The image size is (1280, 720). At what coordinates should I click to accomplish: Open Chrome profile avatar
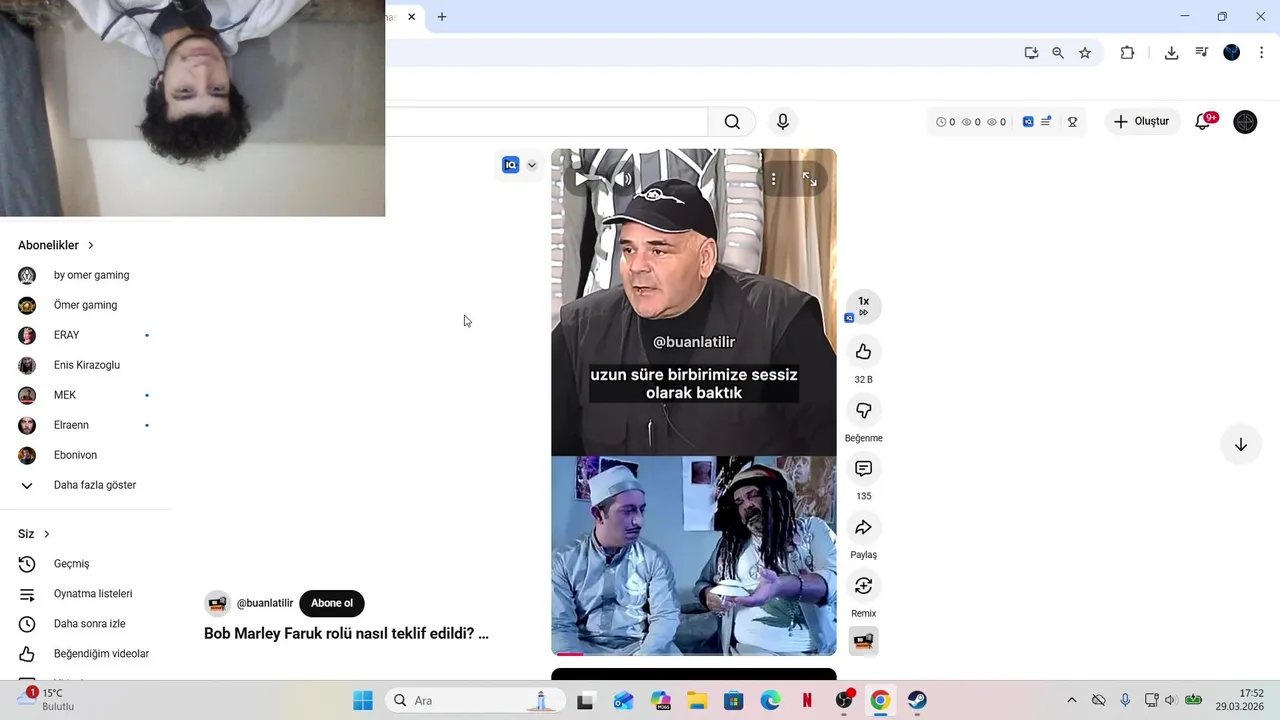pos(1232,53)
